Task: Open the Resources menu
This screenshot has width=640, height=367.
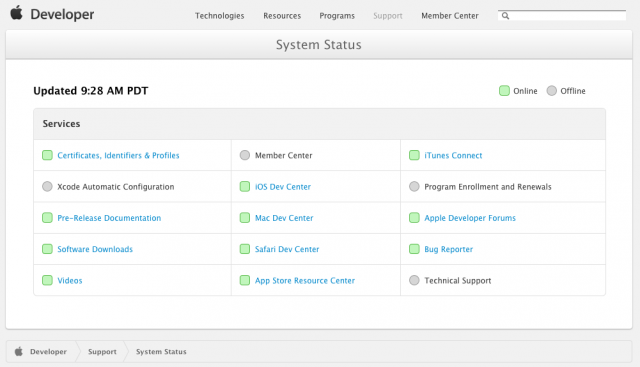Action: tap(282, 16)
